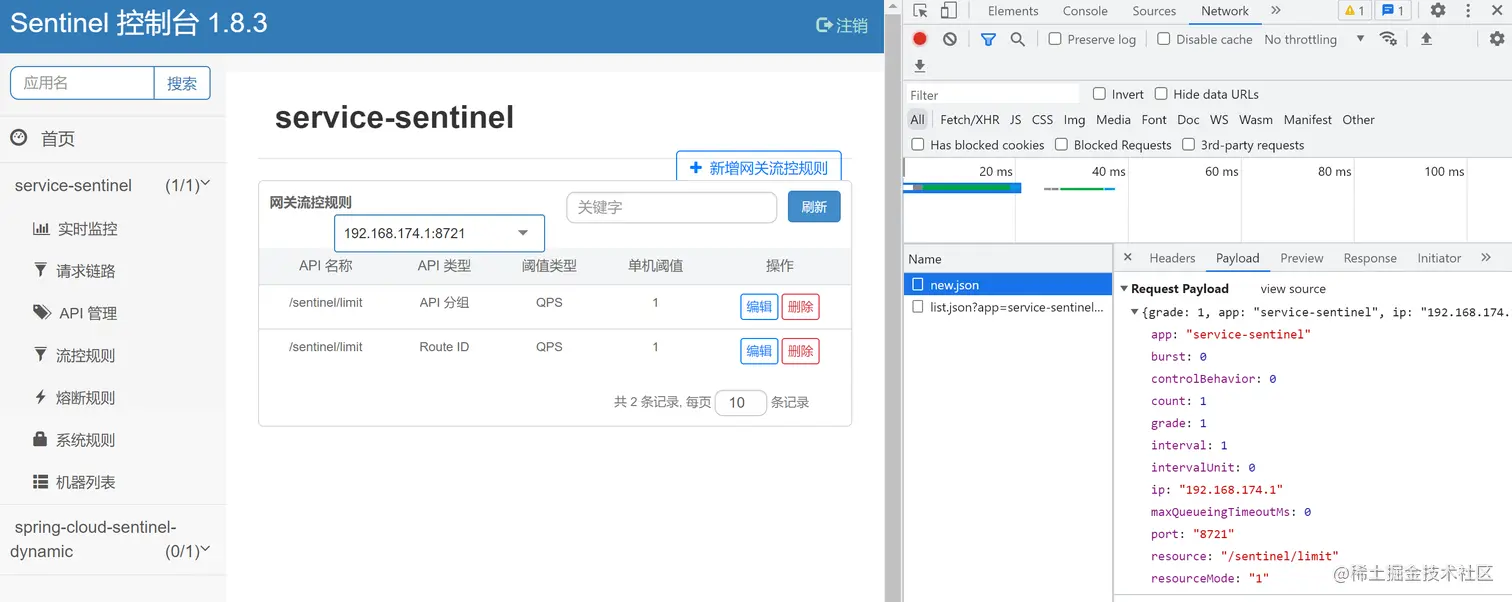Image resolution: width=1512 pixels, height=602 pixels.
Task: Select the new.json request row
Action: pyautogui.click(x=1008, y=285)
